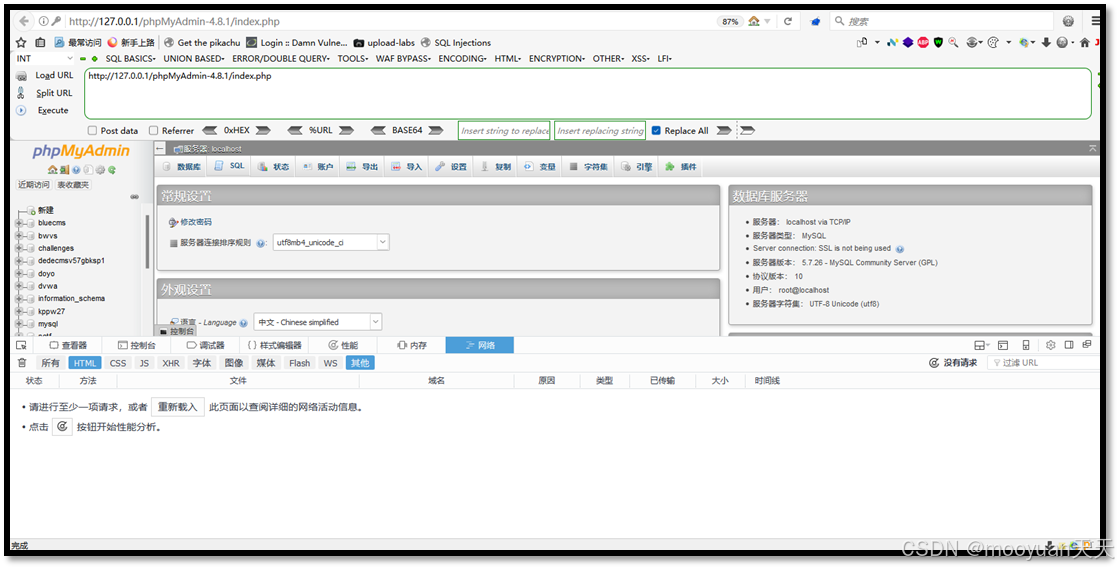The height and width of the screenshot is (569, 1119).
Task: Click the bookmark star icon
Action: click(21, 43)
